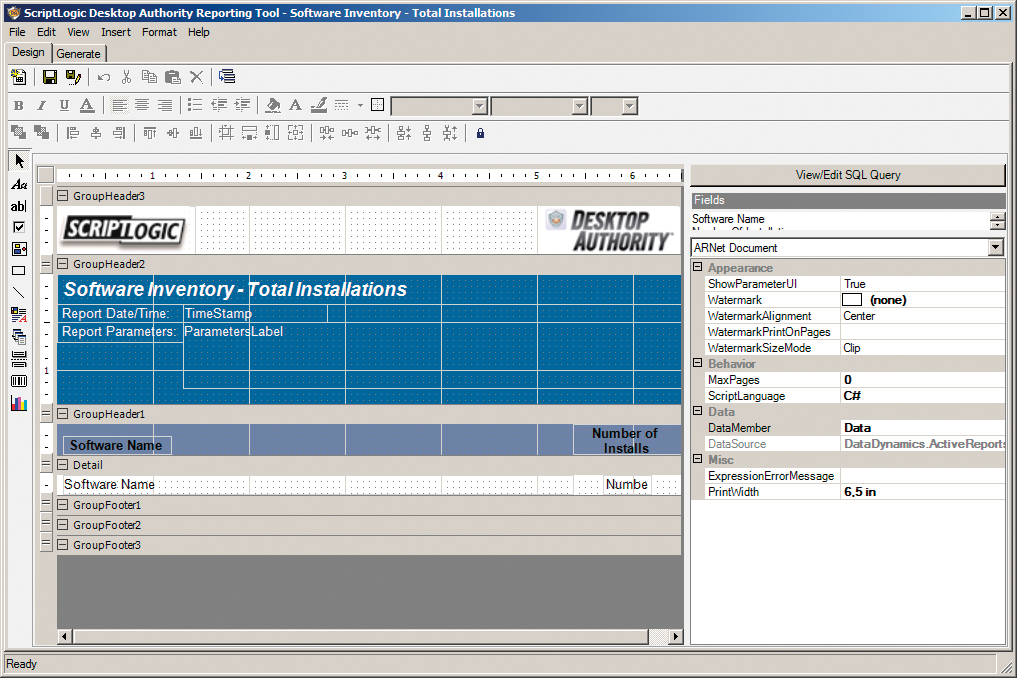Click the Bring to Front icon
Viewport: 1017px width, 678px height.
(19, 133)
